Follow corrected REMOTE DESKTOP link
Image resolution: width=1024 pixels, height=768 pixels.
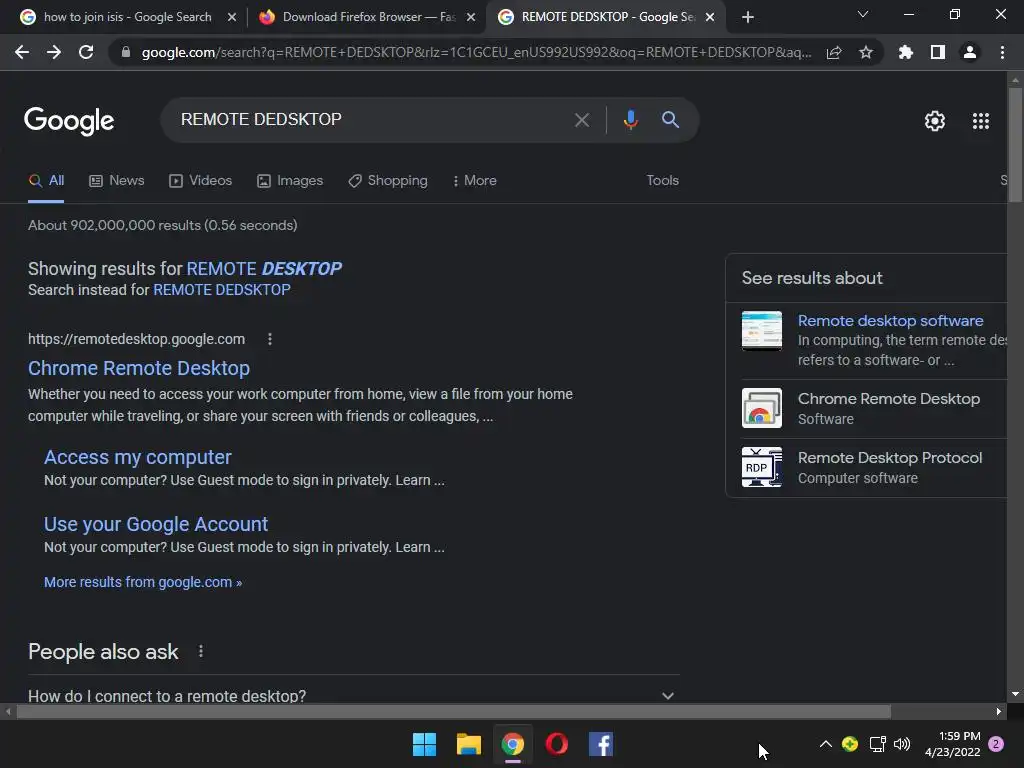(x=264, y=268)
